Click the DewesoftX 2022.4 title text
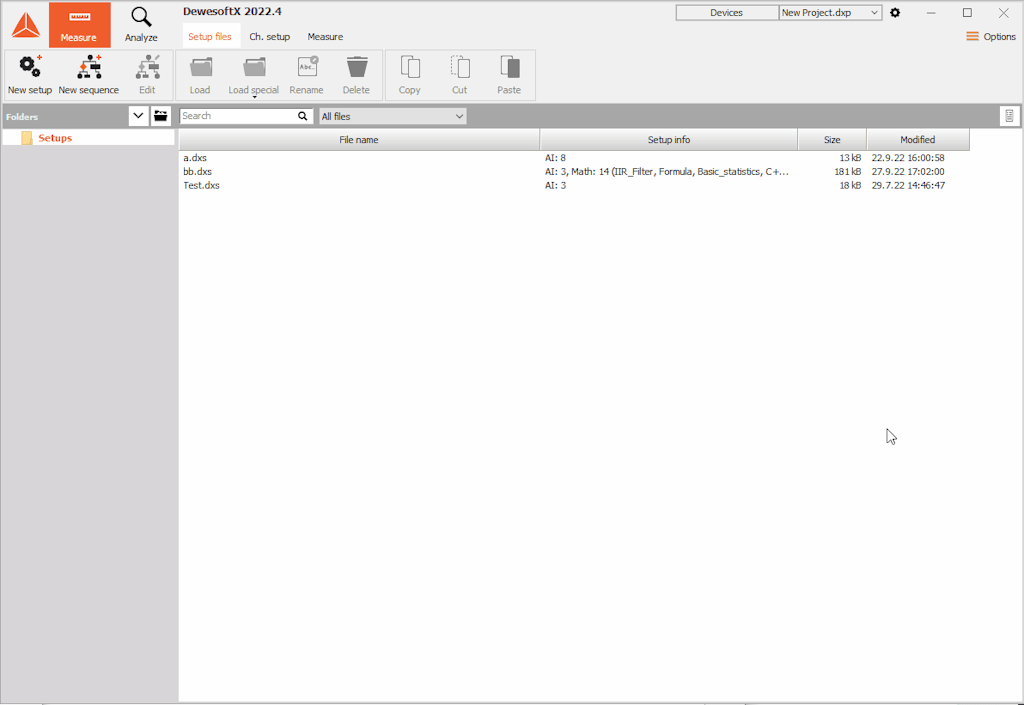 tap(232, 12)
